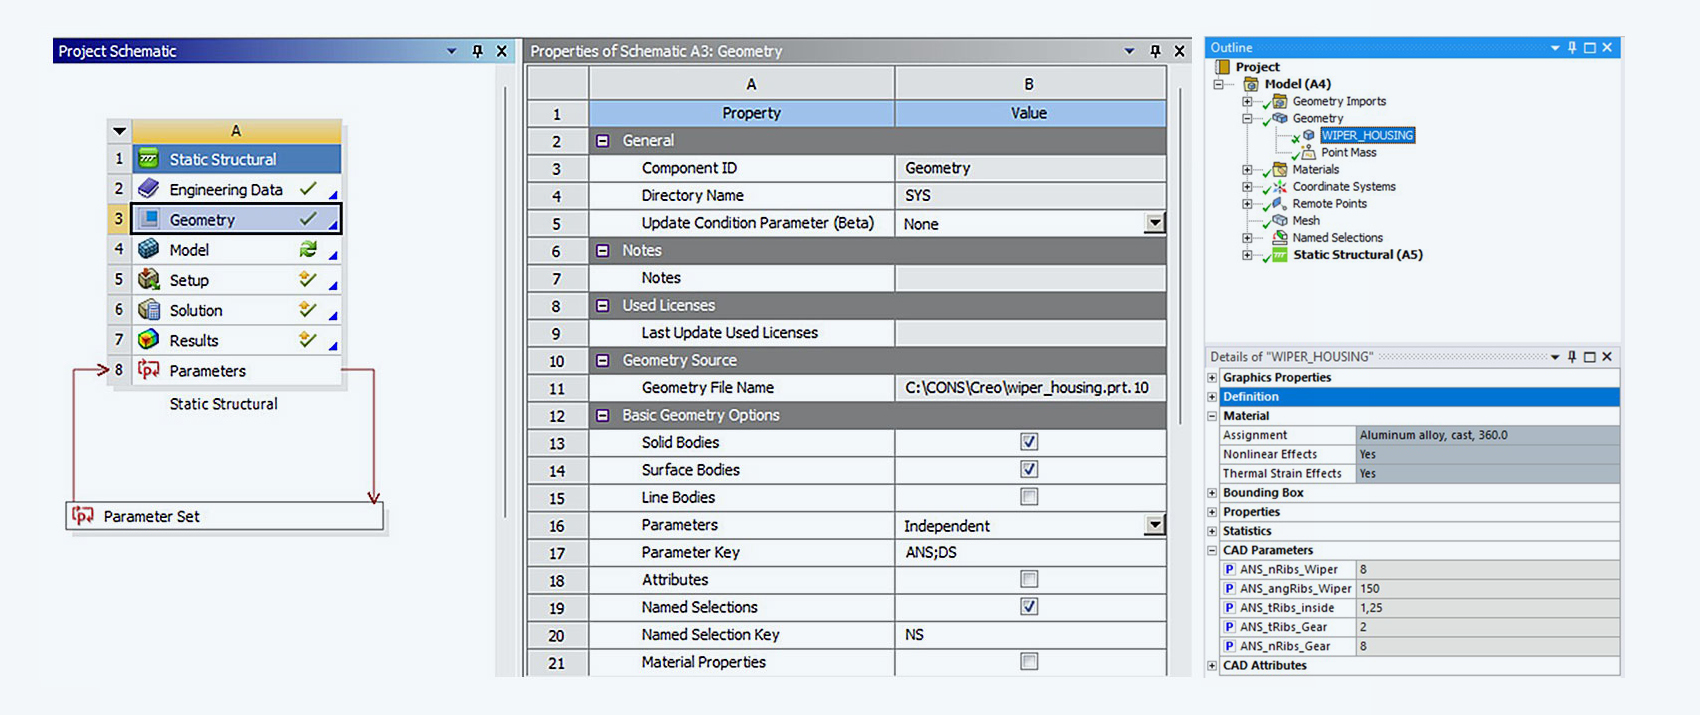Toggle the Solid Bodies checkbox
The width and height of the screenshot is (1700, 715).
point(1029,442)
